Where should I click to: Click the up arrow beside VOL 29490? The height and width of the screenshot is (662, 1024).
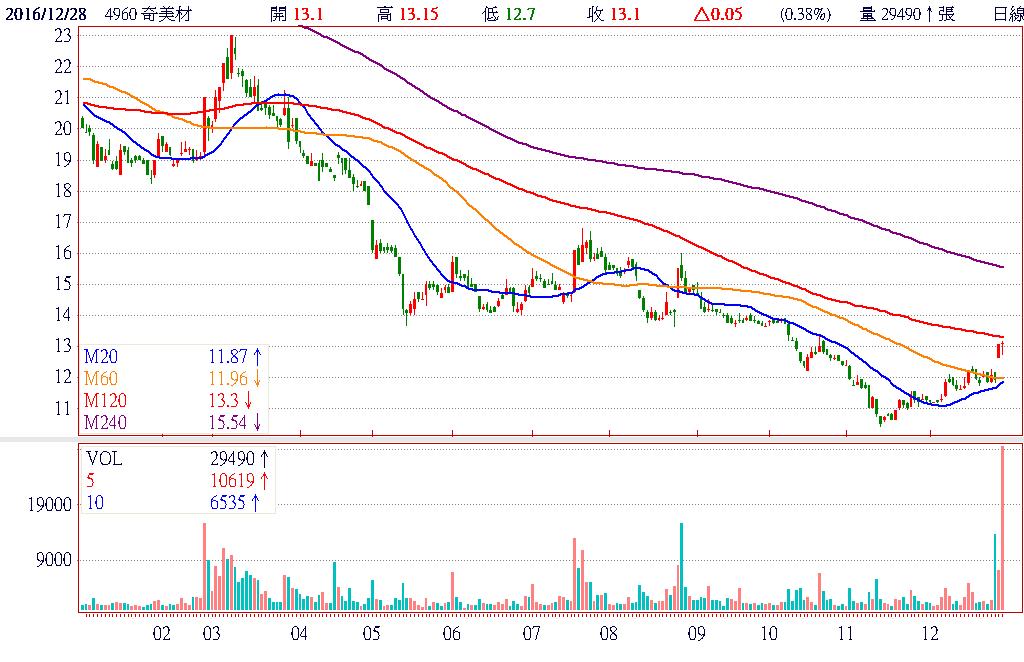[262, 458]
